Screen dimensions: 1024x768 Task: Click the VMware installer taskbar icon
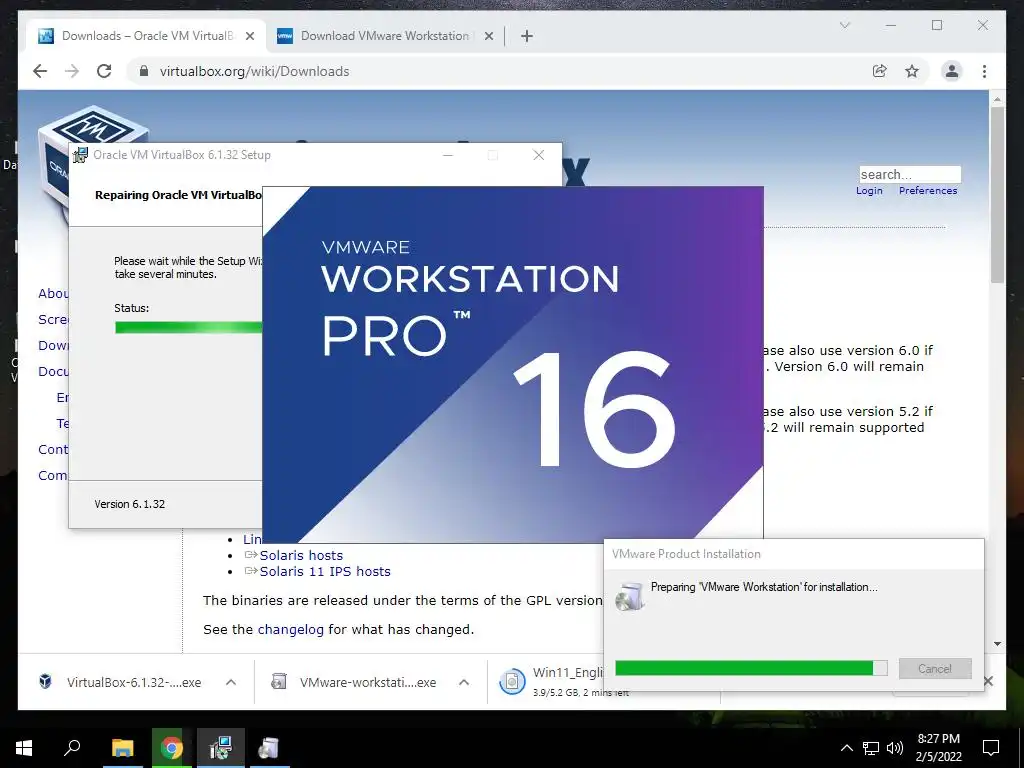(x=268, y=748)
